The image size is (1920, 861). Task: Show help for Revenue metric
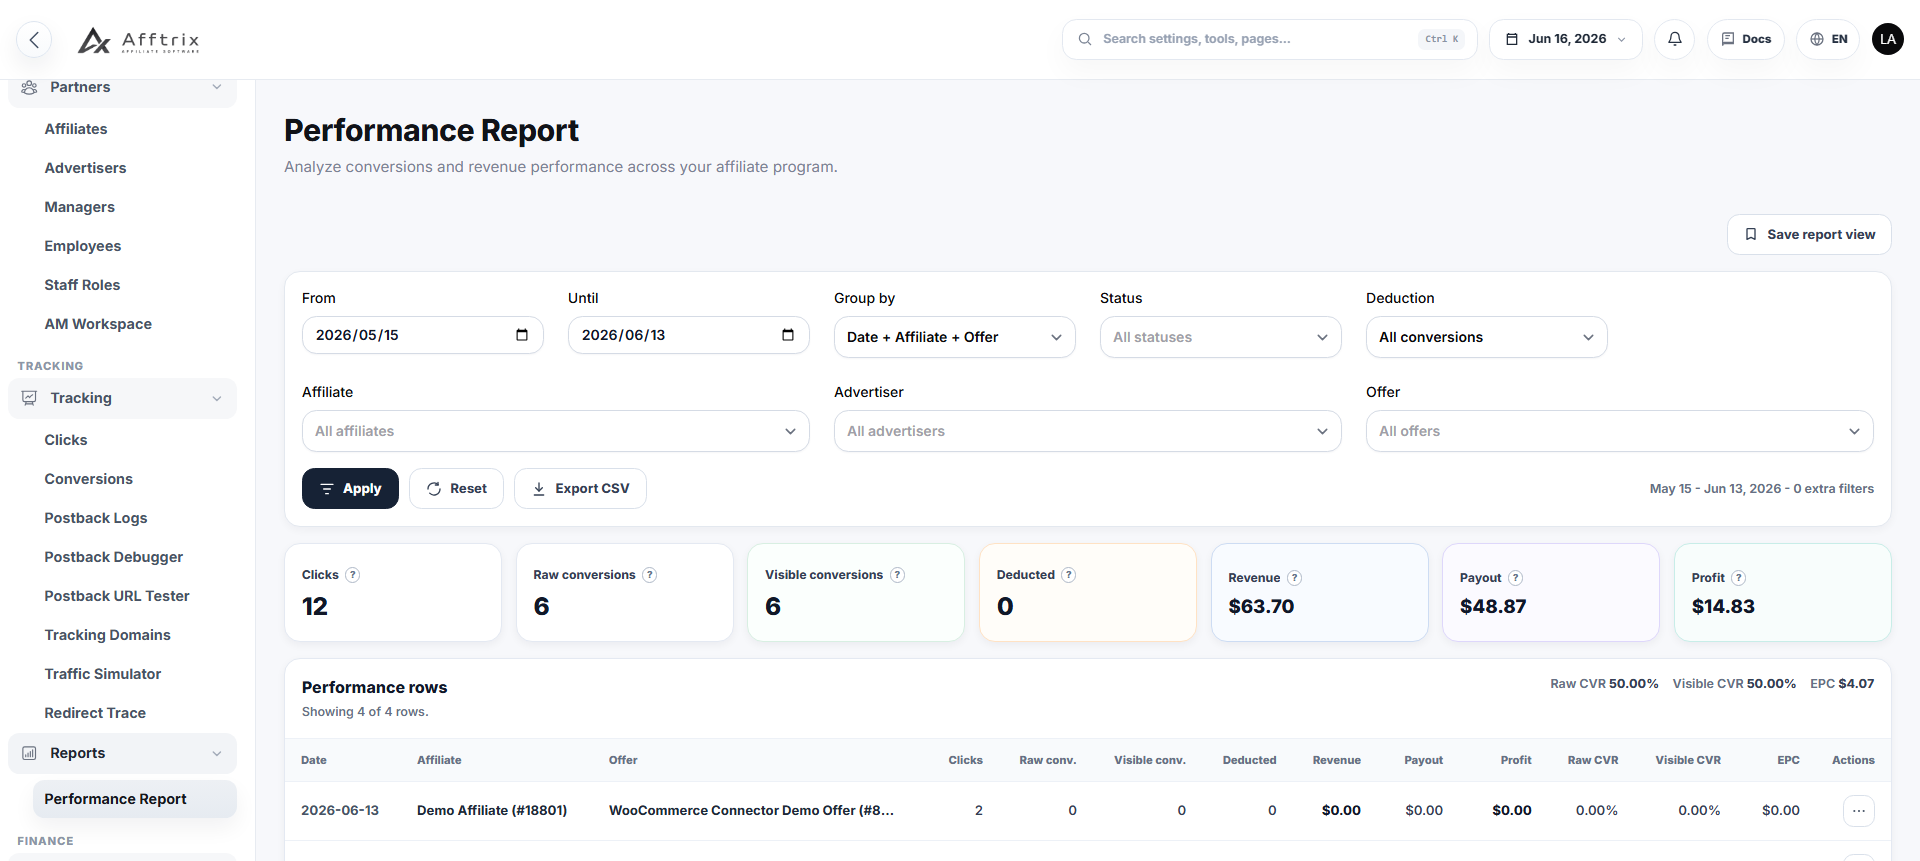[x=1294, y=578]
